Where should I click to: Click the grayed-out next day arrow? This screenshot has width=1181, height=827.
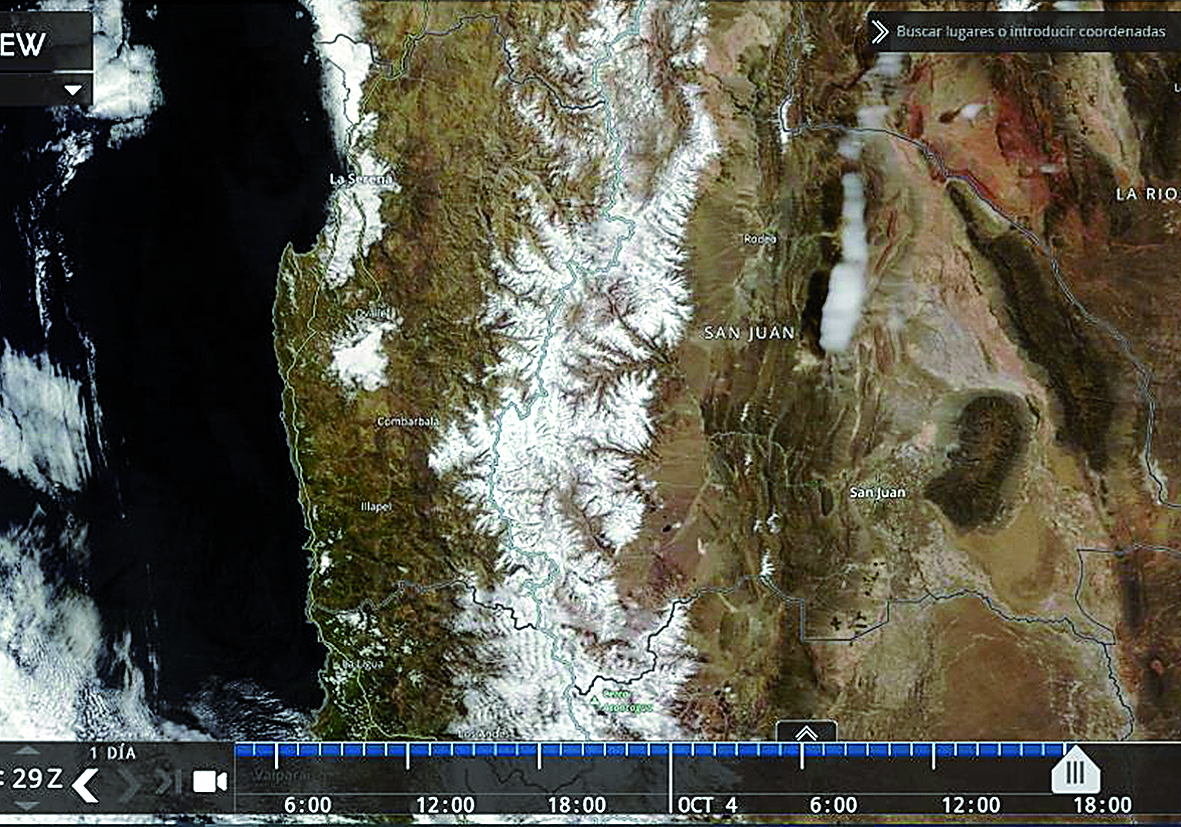pos(130,785)
